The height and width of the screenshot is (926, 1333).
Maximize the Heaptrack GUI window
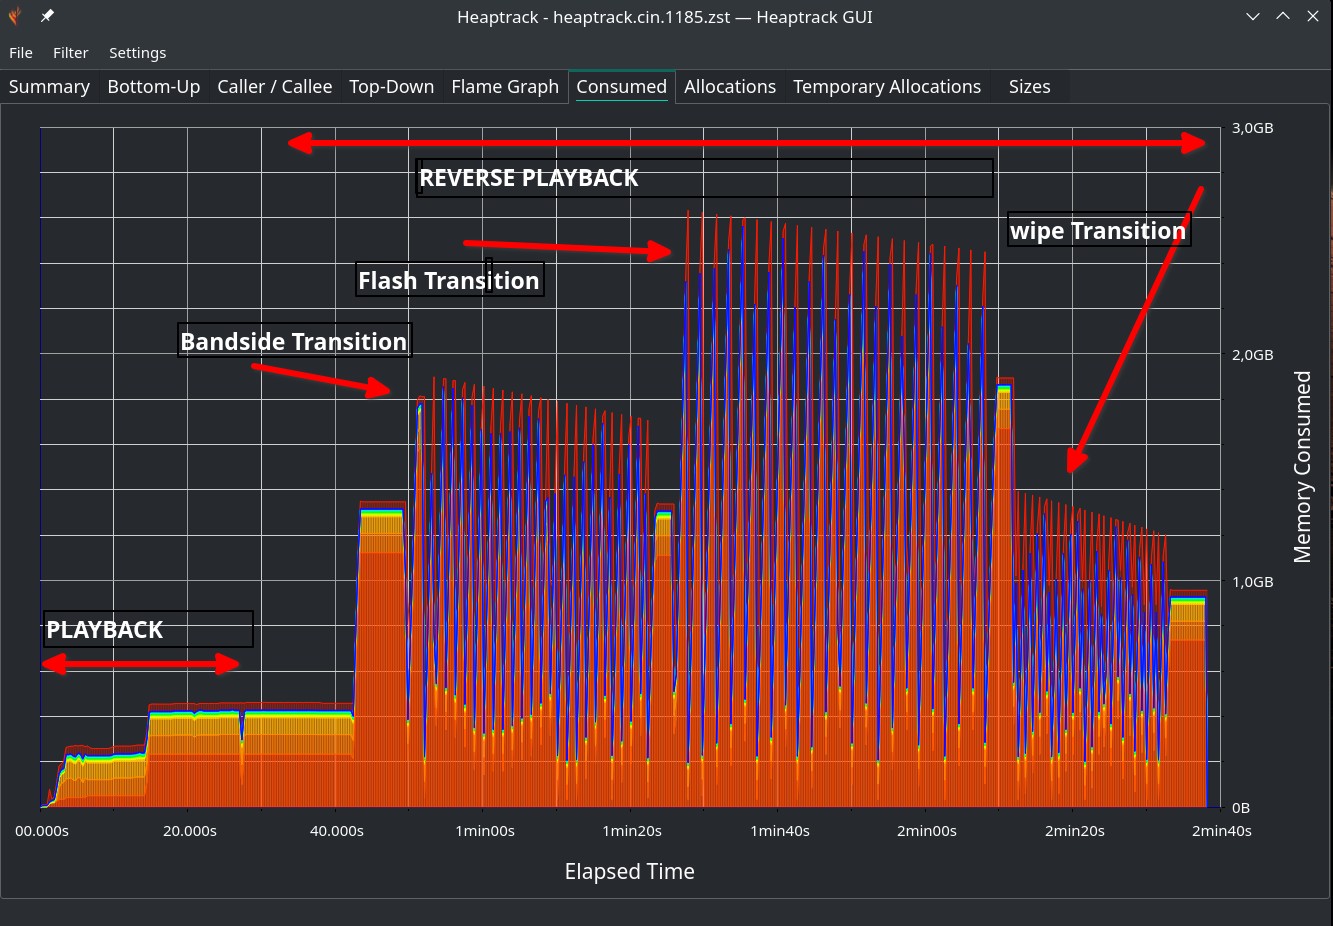[1283, 16]
